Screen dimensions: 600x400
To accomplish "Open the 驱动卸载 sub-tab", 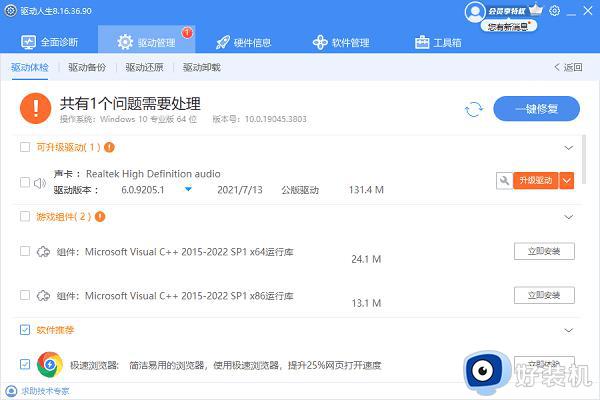I will pos(202,67).
